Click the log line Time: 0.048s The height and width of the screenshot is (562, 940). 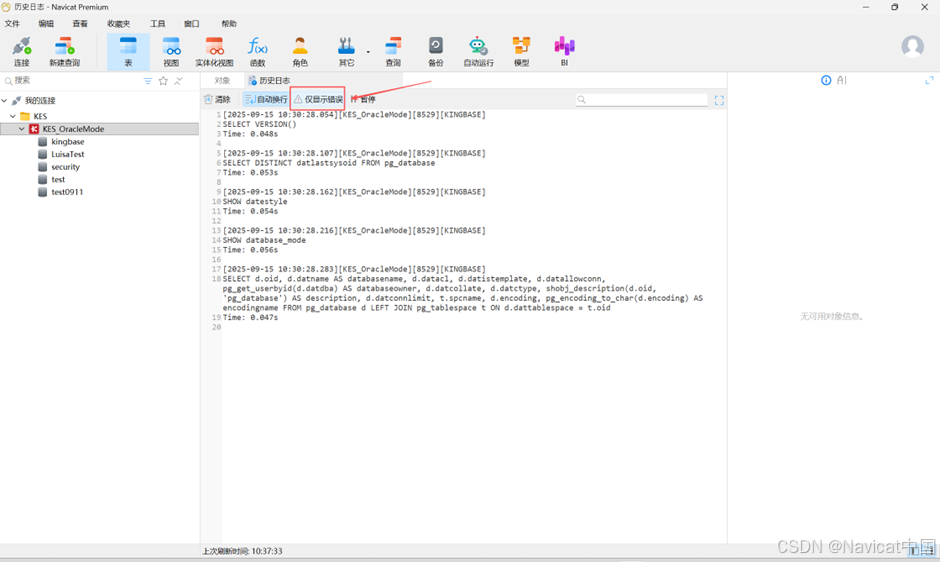250,134
